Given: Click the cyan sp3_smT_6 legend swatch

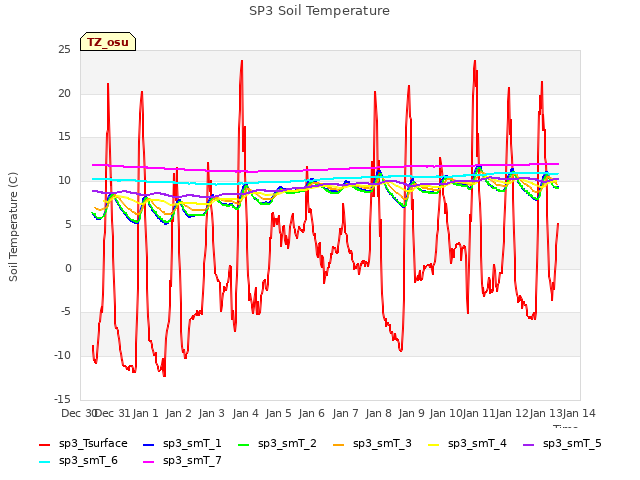Looking at the screenshot, I should 44,462.
